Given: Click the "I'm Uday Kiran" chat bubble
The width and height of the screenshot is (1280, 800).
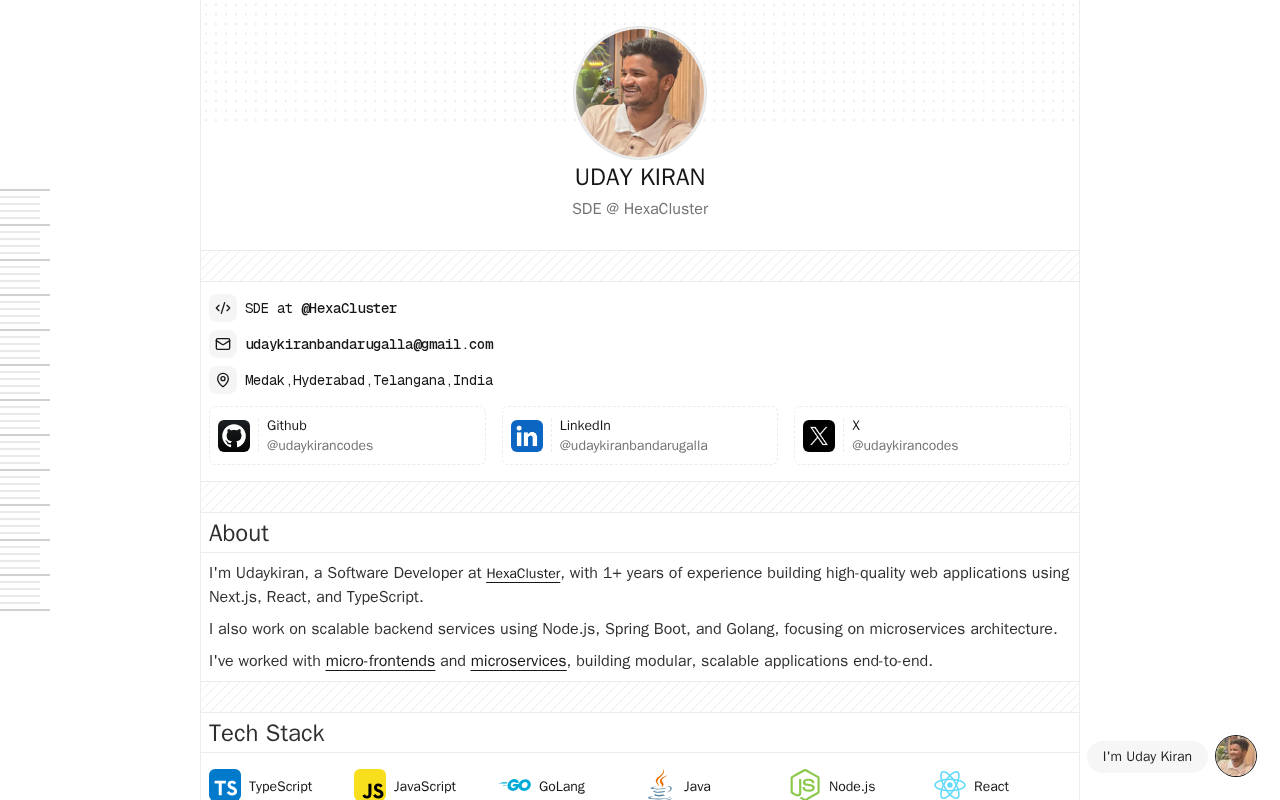Looking at the screenshot, I should point(1147,757).
